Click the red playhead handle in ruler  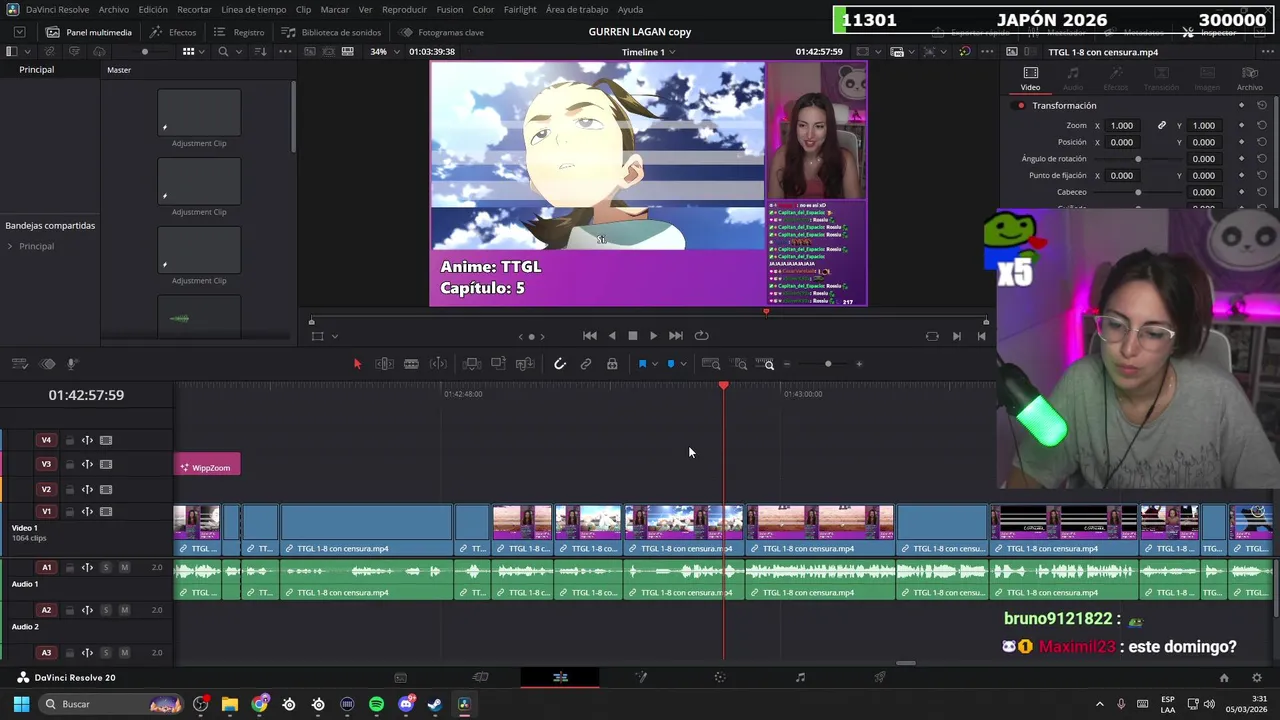click(x=723, y=386)
